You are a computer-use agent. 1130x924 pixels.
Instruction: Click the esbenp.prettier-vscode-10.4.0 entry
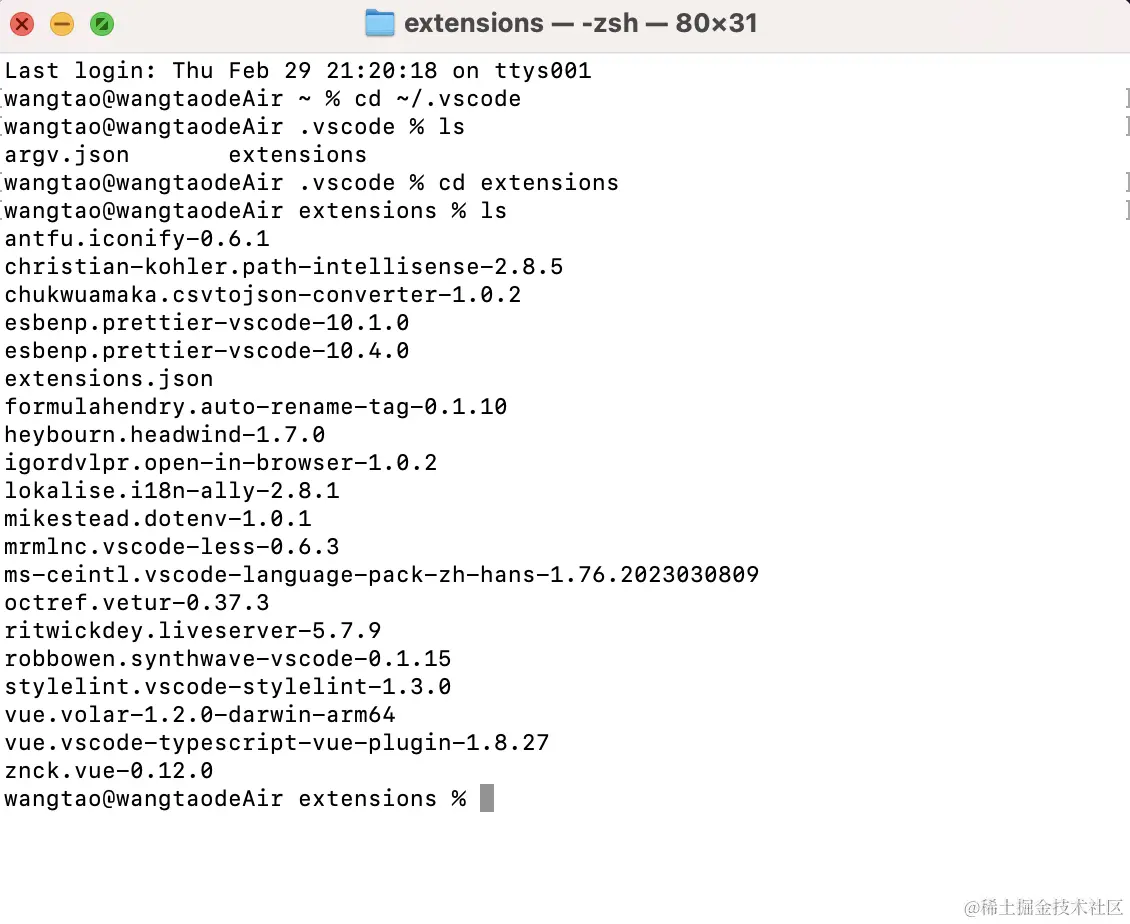tap(207, 351)
